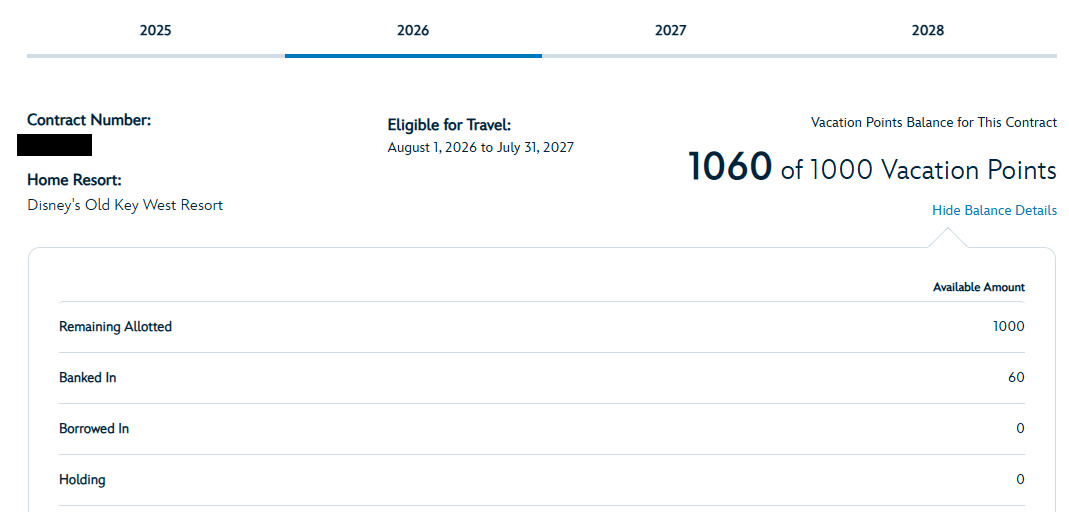Screen dimensions: 1069x512
Task: Go to the 2028 tab
Action: (927, 30)
